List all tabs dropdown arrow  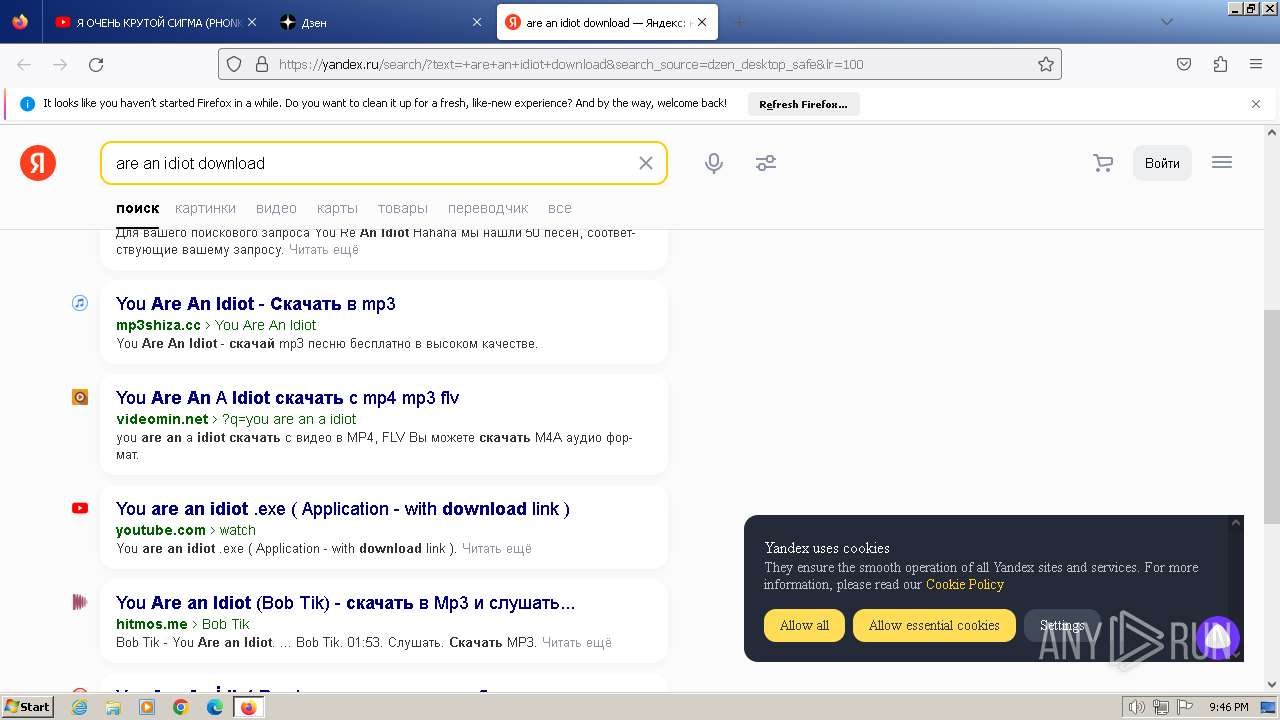[x=1166, y=22]
